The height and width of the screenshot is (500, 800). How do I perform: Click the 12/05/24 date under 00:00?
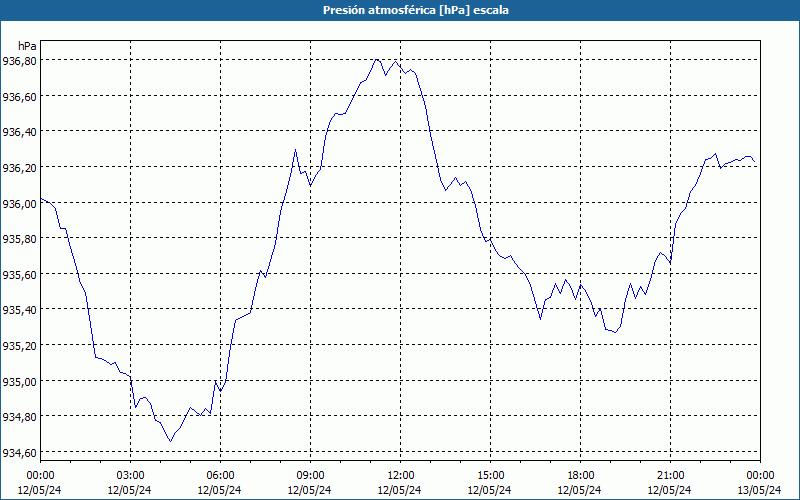40,490
